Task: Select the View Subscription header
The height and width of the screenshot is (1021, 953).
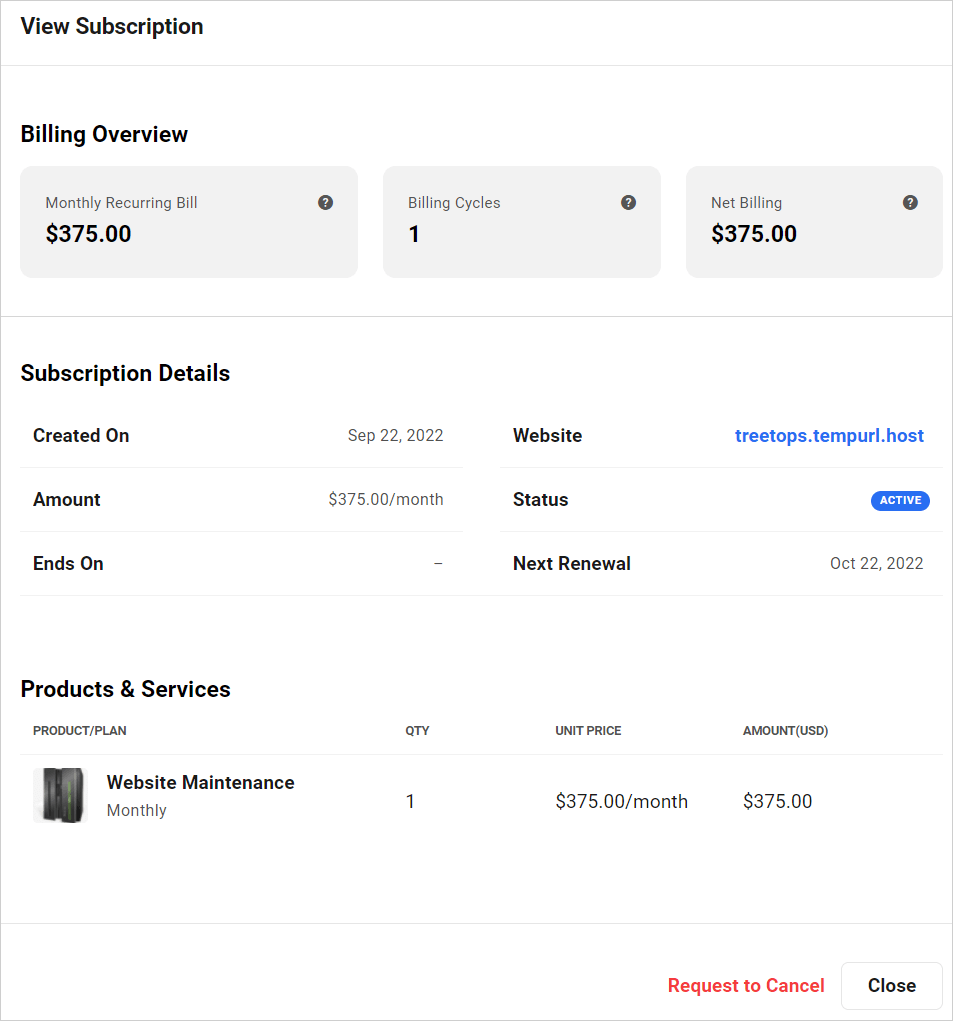Action: [111, 26]
